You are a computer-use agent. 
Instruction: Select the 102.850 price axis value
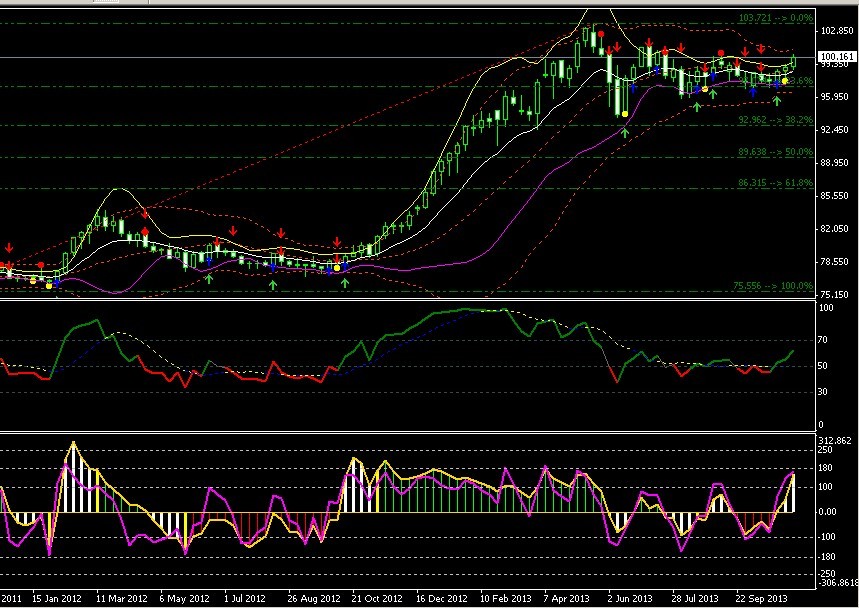pyautogui.click(x=835, y=31)
